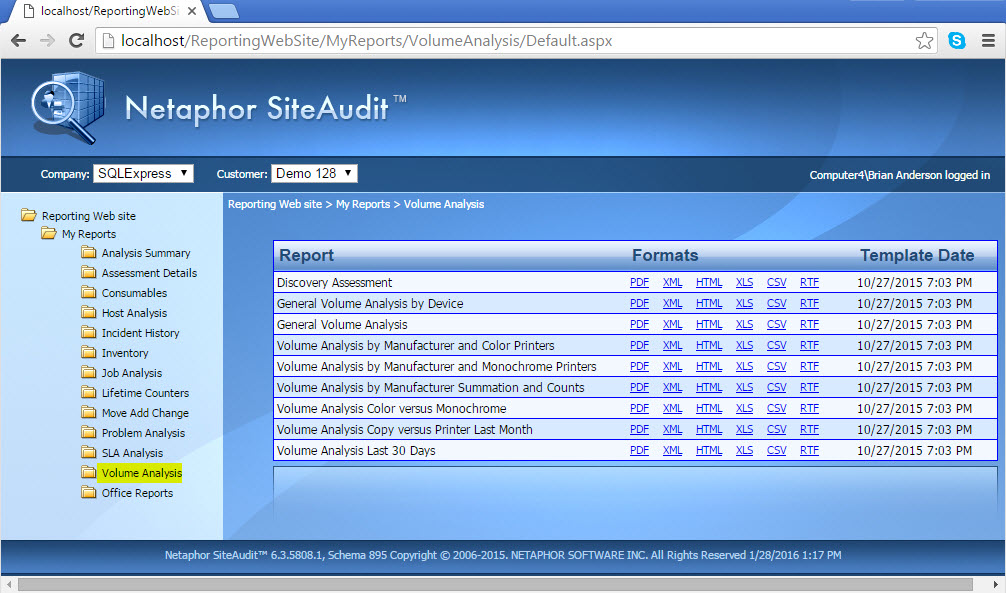Screen dimensions: 1006x593
Task: Click the browser forward arrow
Action: coord(47,40)
